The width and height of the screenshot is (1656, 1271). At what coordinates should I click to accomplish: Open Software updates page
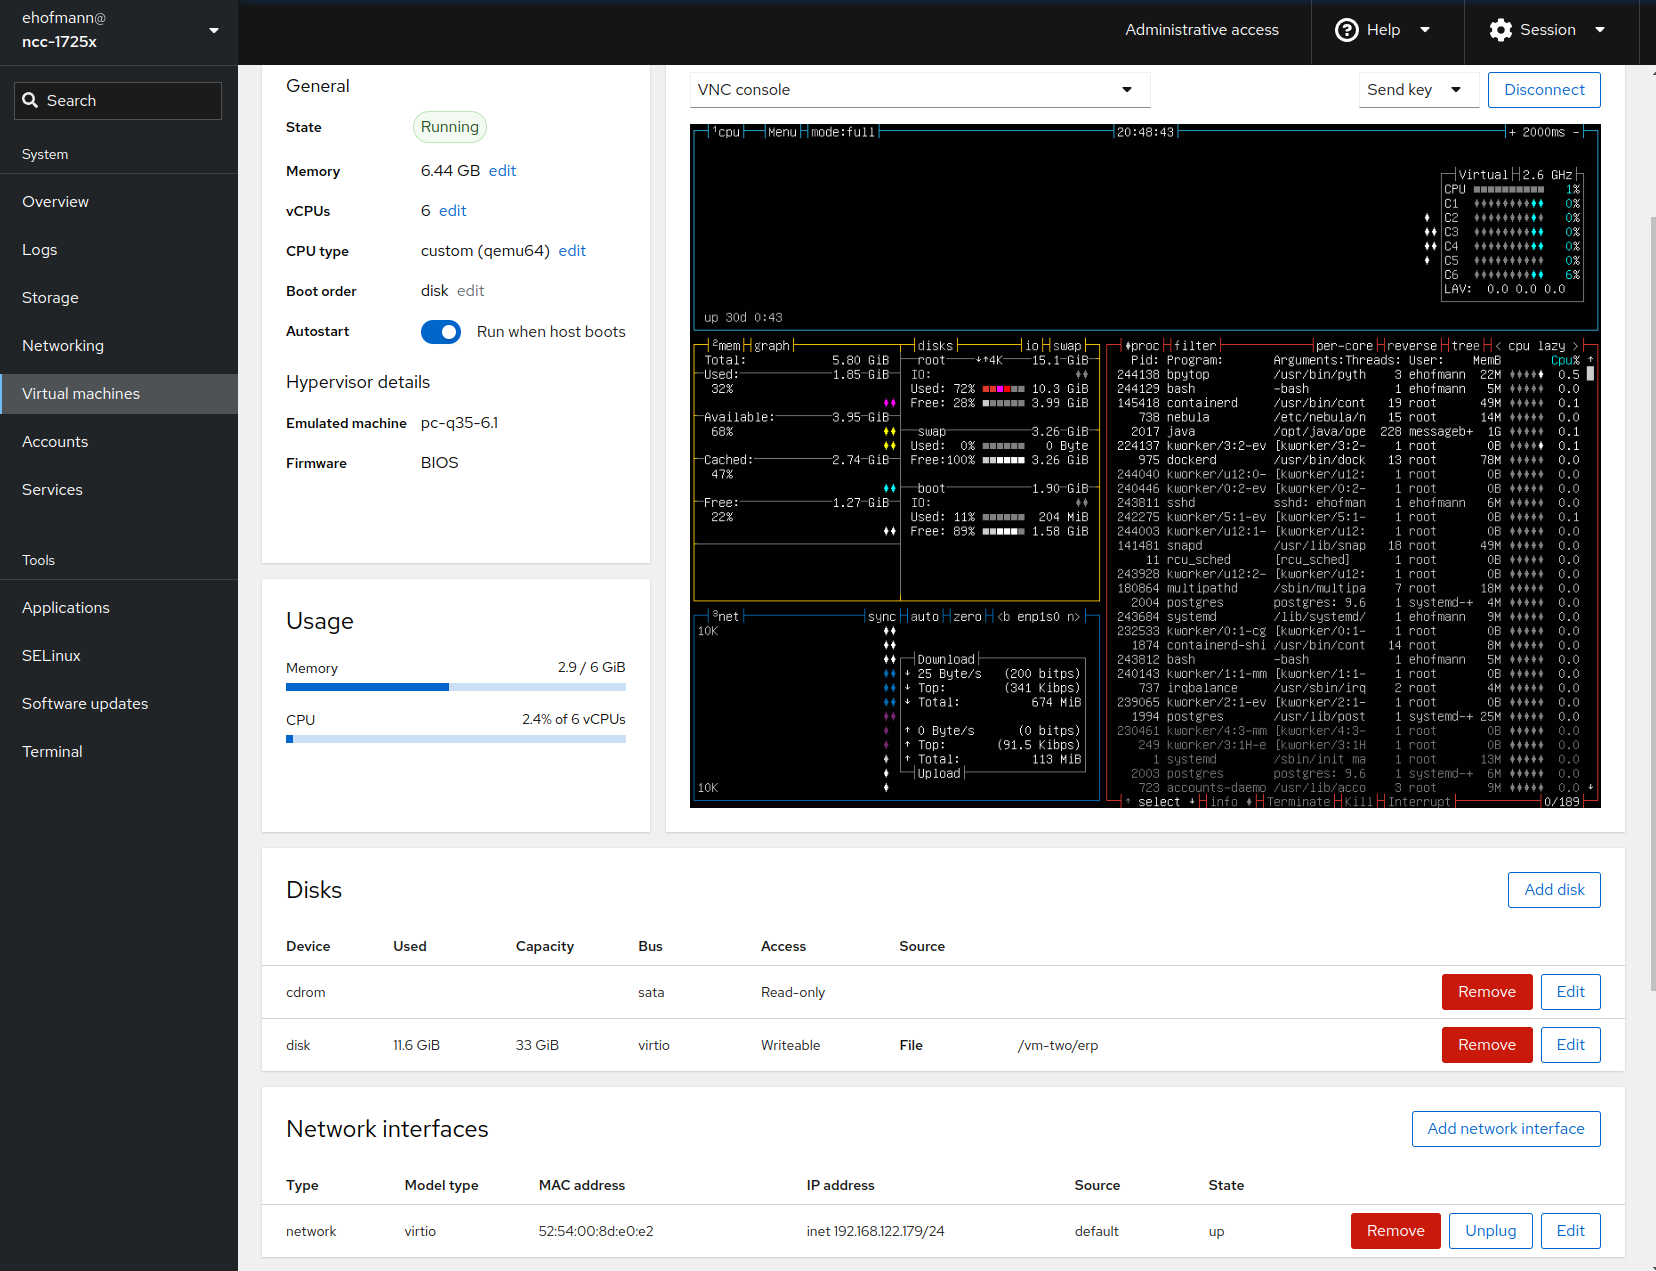click(85, 704)
